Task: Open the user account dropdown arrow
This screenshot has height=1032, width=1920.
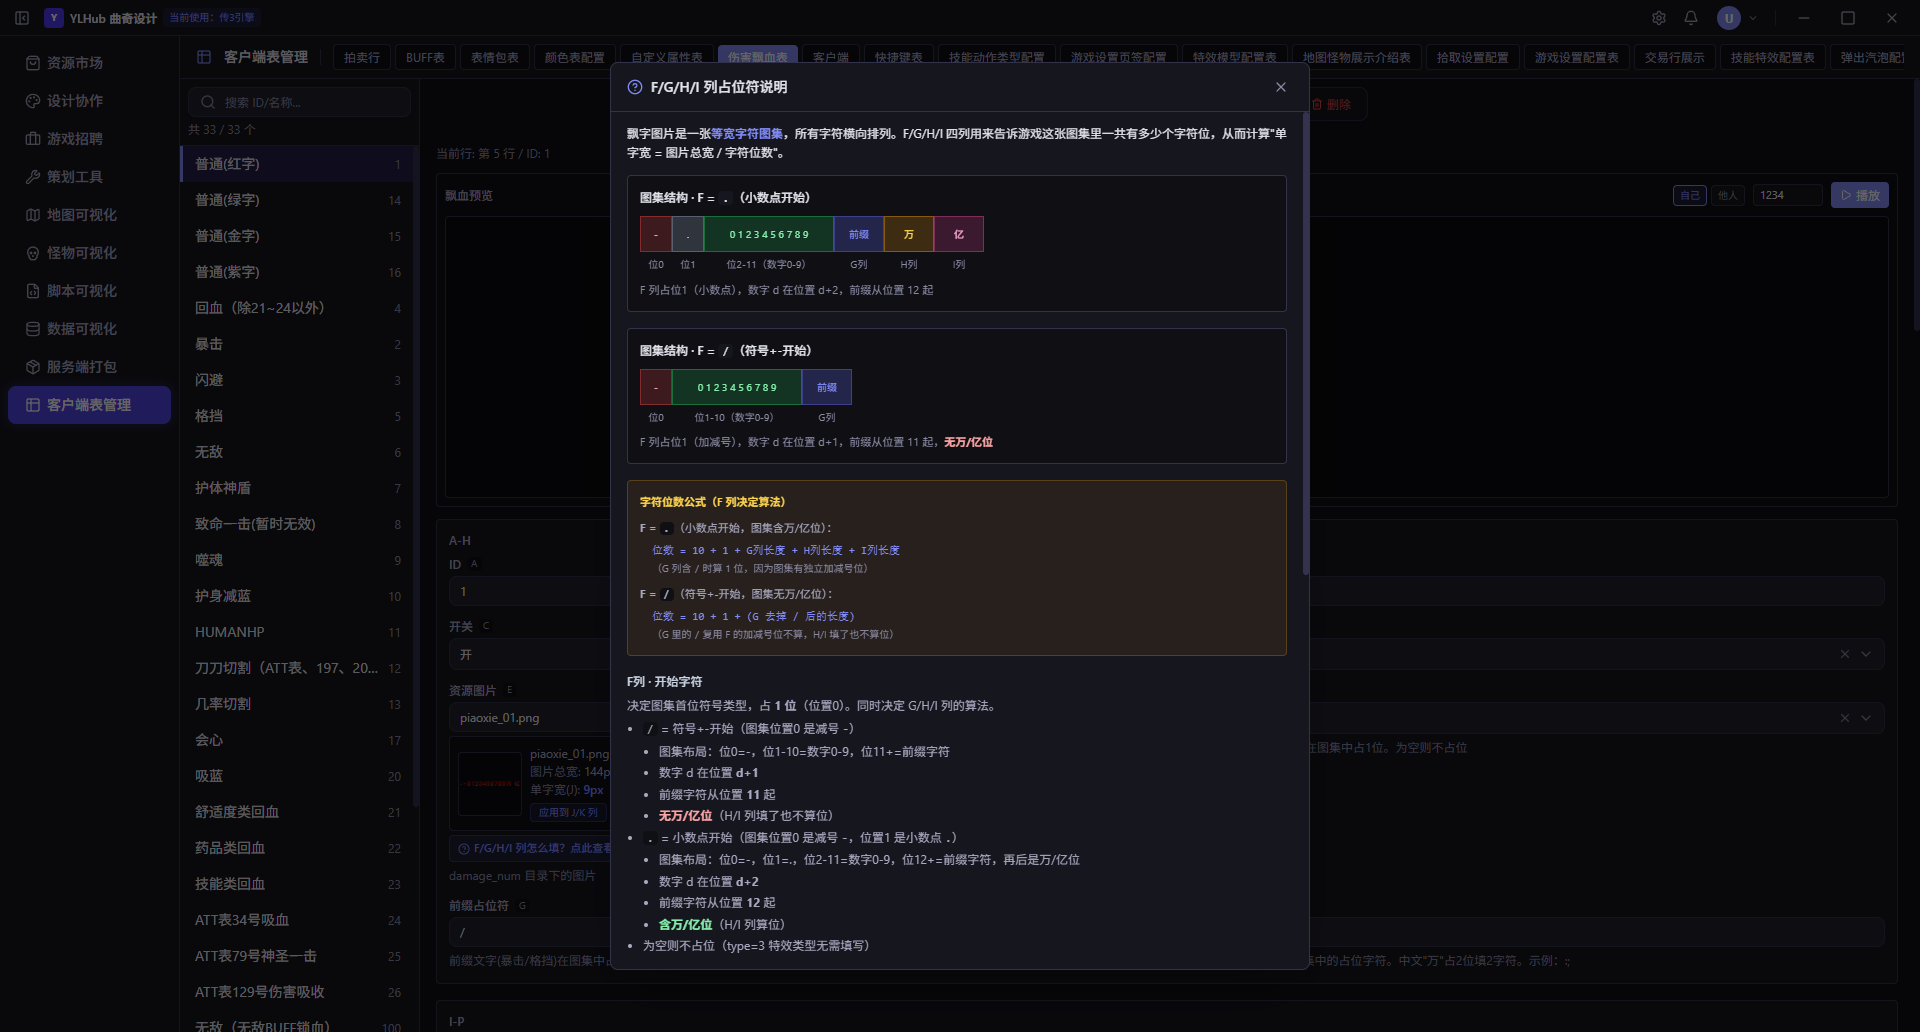Action: pyautogui.click(x=1753, y=18)
